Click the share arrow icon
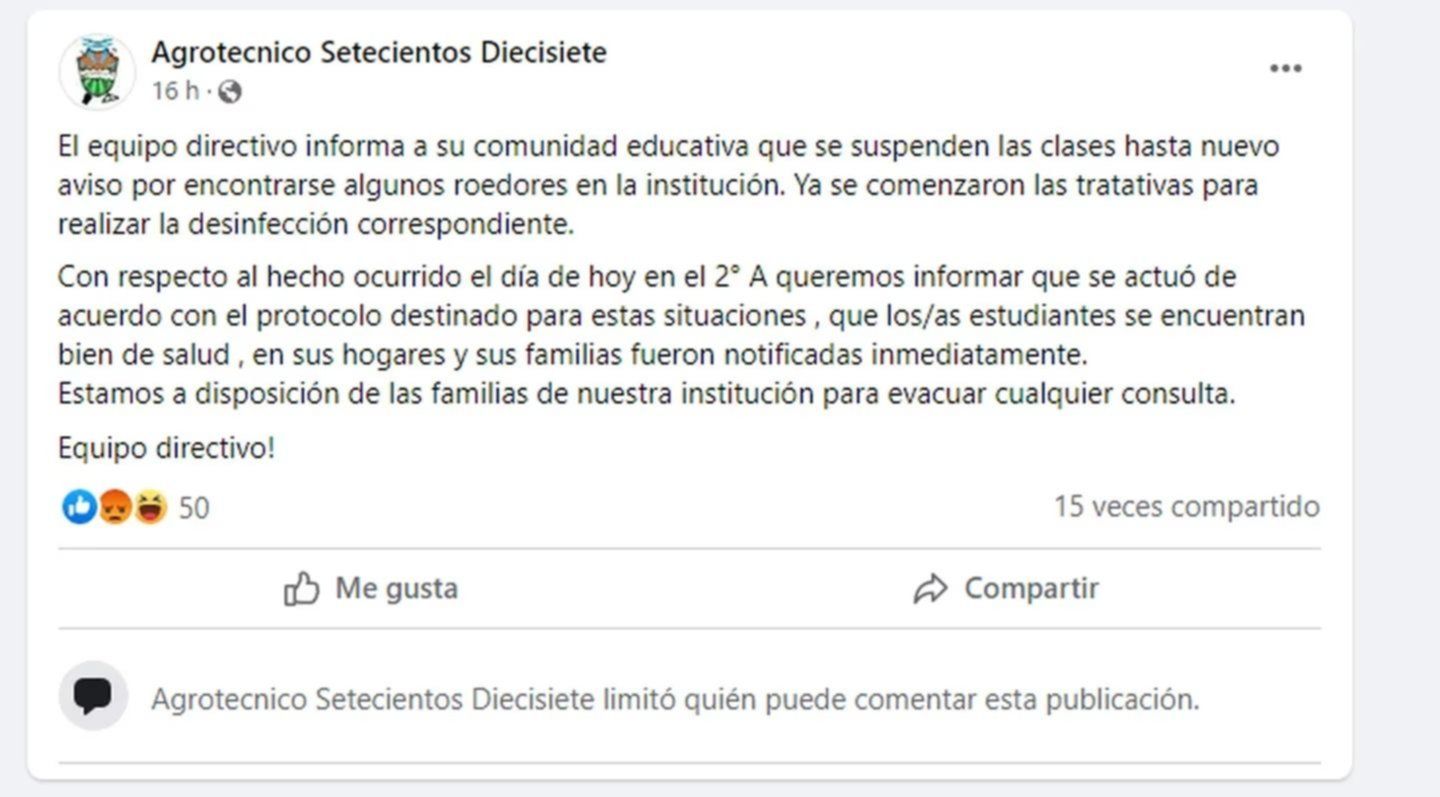The image size is (1440, 797). (x=930, y=589)
